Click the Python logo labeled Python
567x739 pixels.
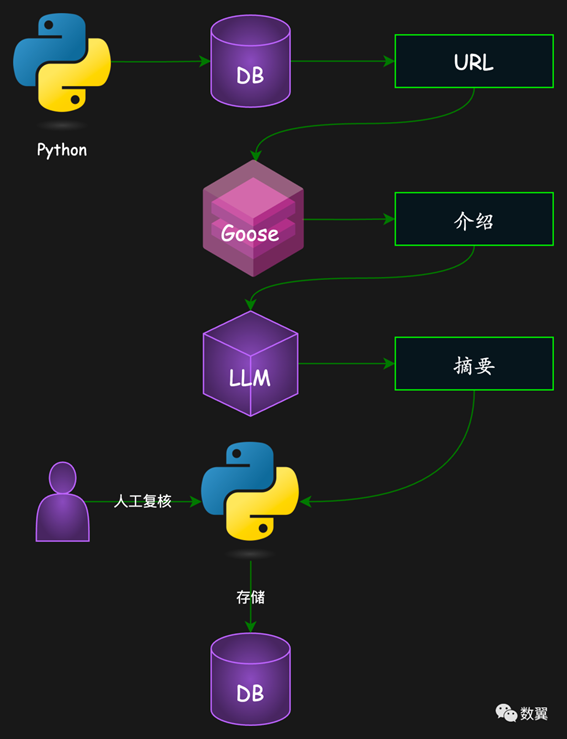62,63
